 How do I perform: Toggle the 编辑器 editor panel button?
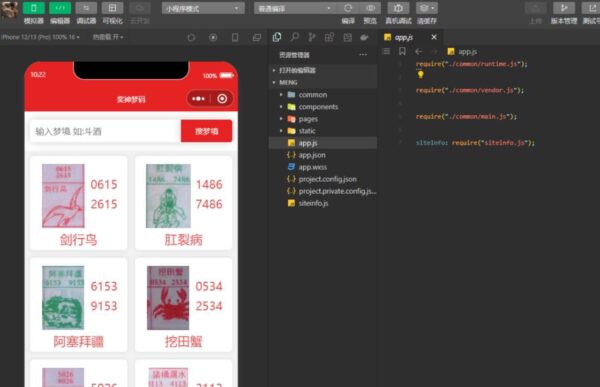[x=60, y=8]
